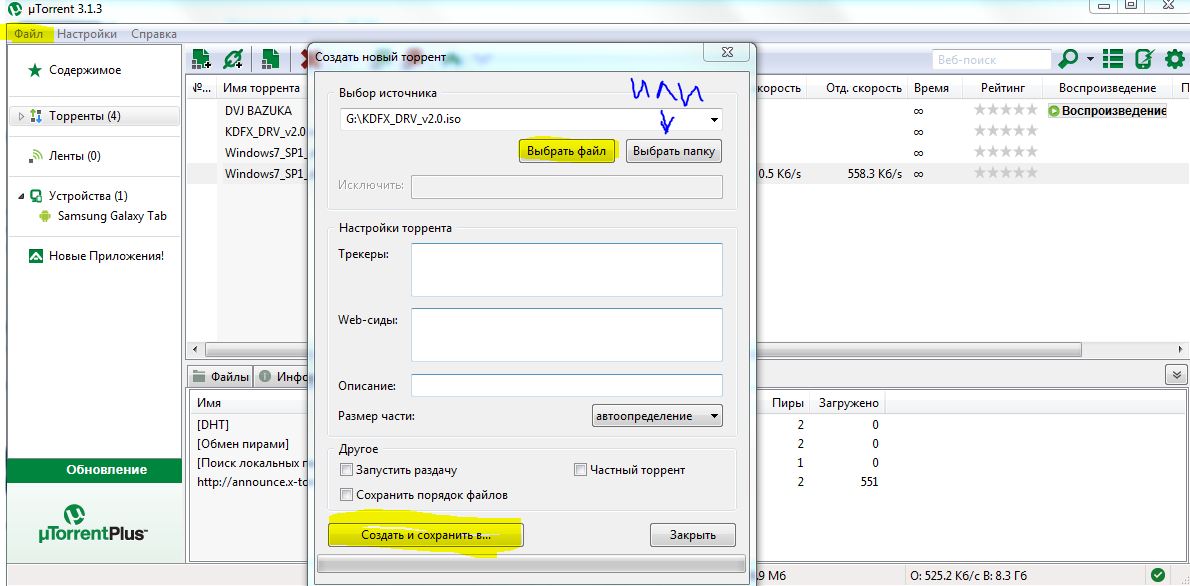
Task: Enable the Запустить раздачу checkbox
Action: tap(347, 470)
